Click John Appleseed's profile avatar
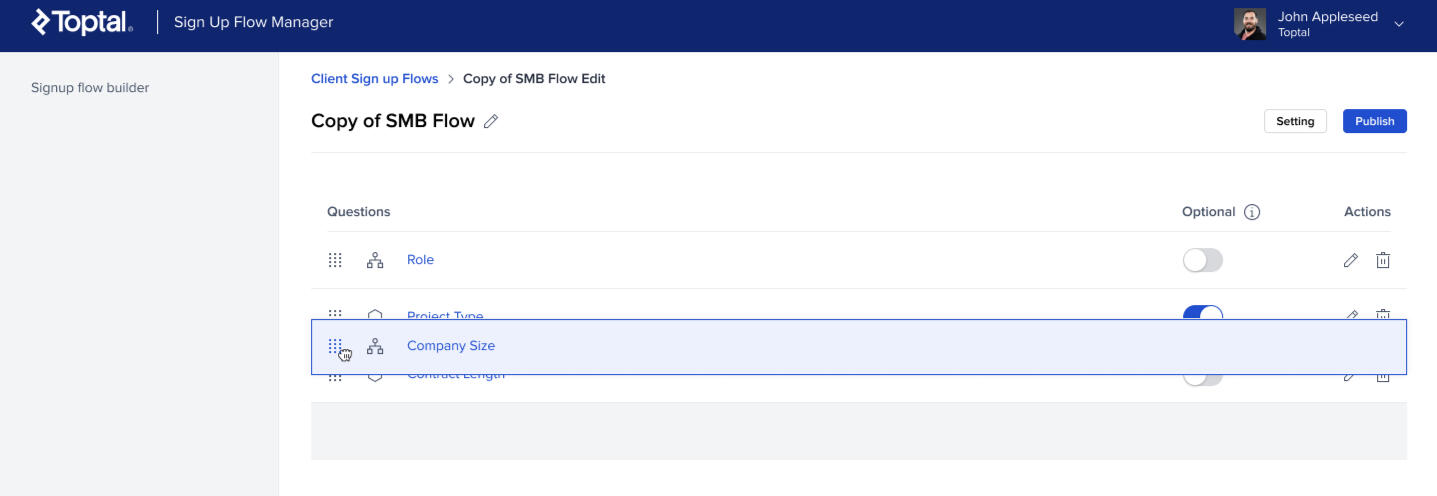This screenshot has width=1437, height=496. (1250, 24)
